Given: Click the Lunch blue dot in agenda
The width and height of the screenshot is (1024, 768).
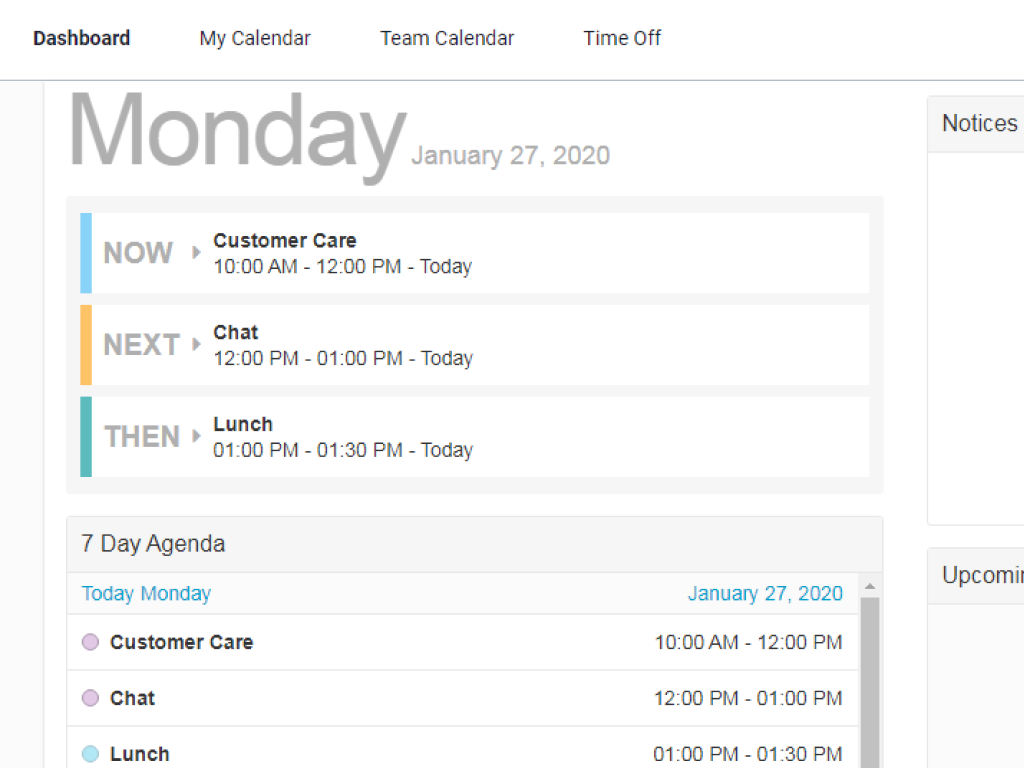Looking at the screenshot, I should click(90, 754).
